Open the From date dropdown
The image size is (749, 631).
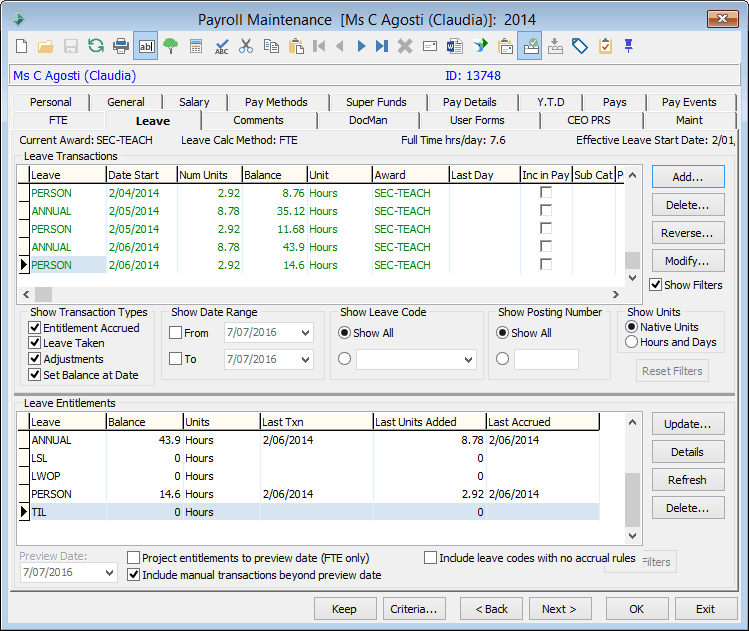click(x=306, y=333)
